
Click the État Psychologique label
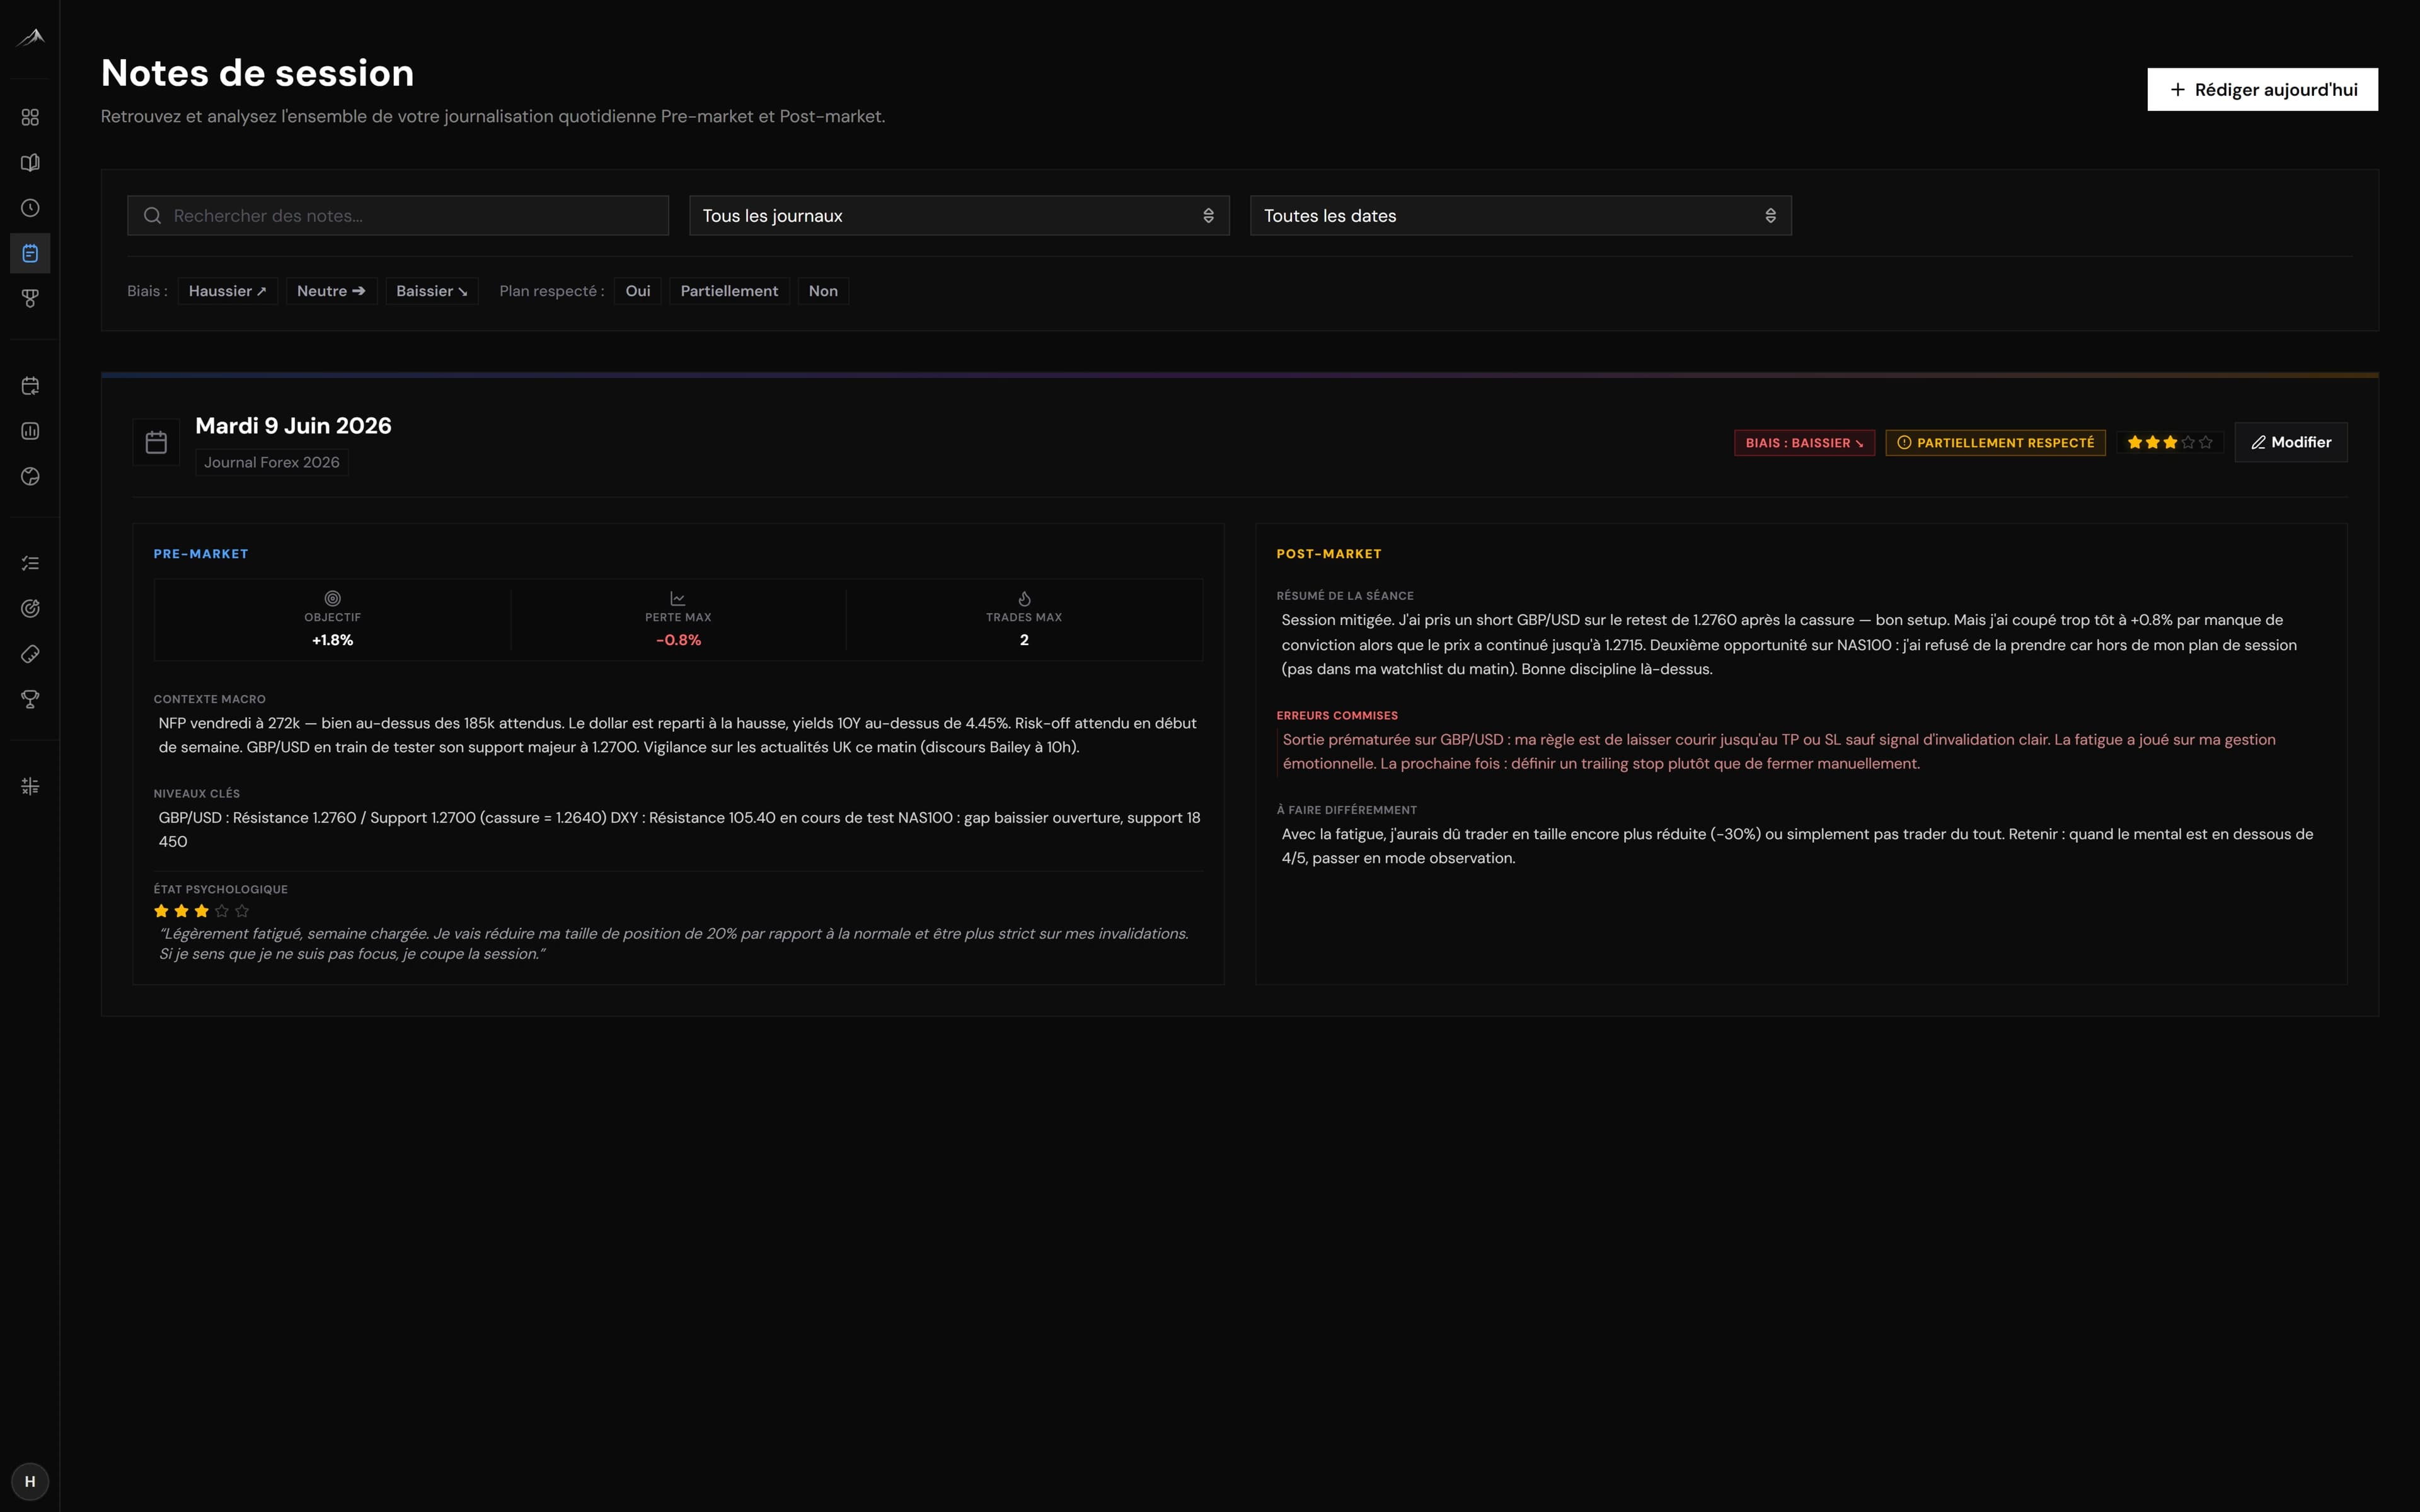coord(221,889)
